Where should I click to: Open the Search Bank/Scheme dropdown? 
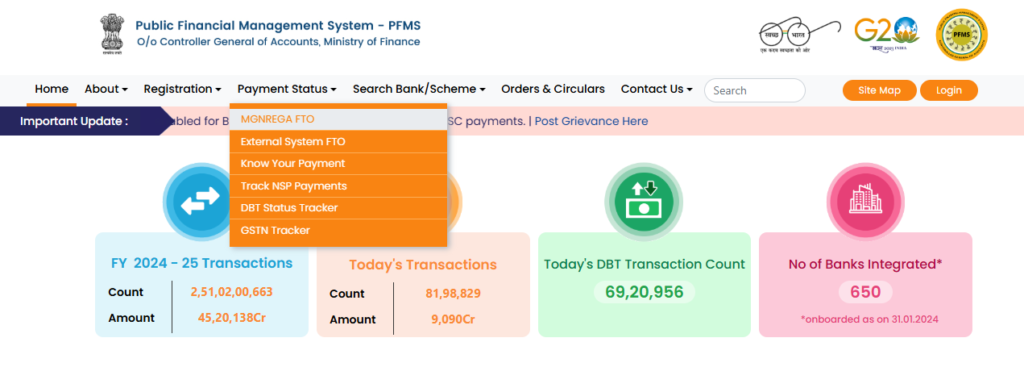[x=419, y=89]
